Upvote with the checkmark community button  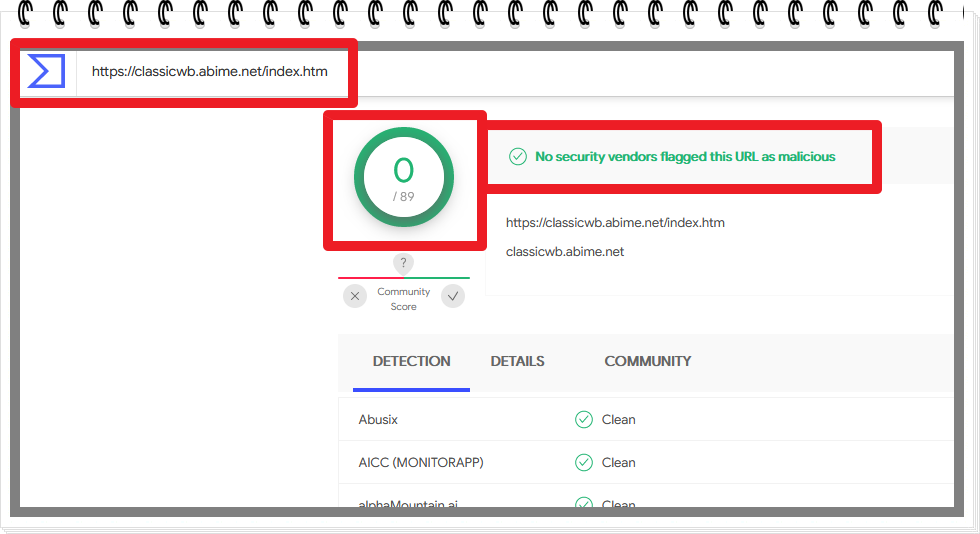pos(453,296)
